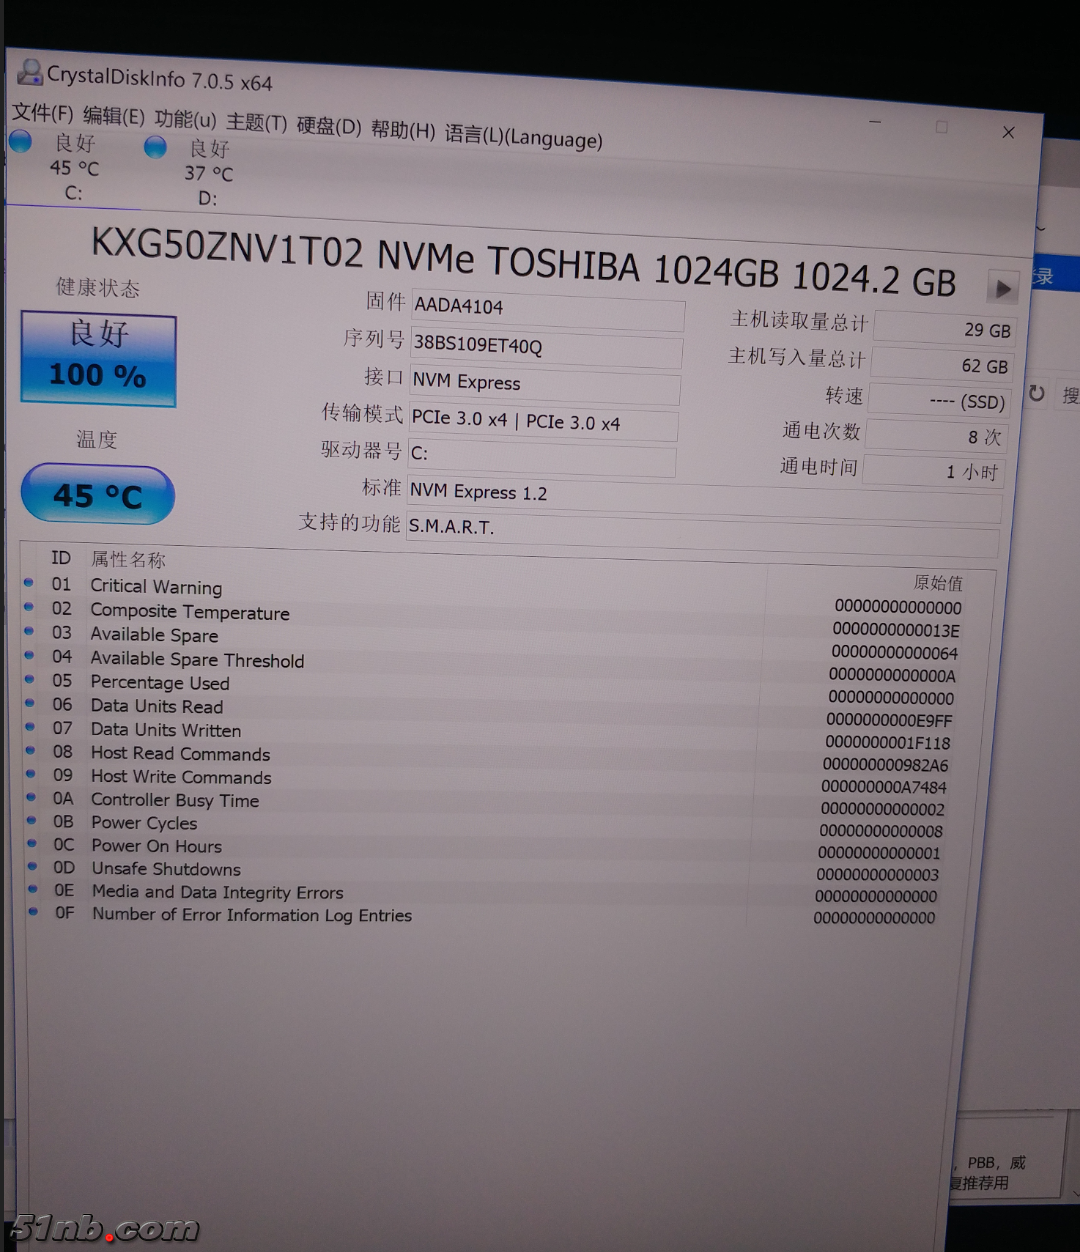This screenshot has height=1252, width=1080.
Task: Select the D: drive at 37 °C
Action: coord(208,173)
